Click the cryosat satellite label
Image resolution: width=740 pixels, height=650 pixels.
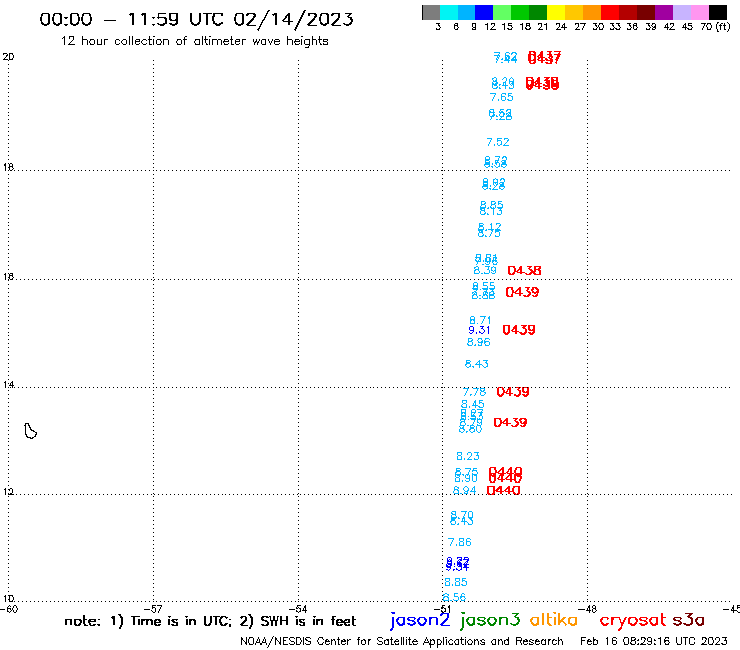point(632,620)
